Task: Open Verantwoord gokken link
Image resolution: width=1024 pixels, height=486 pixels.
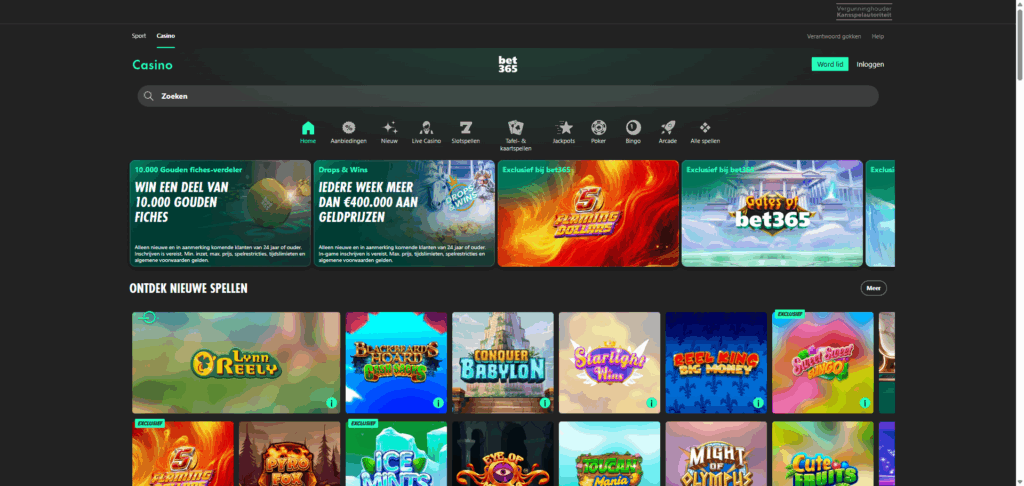Action: [833, 37]
